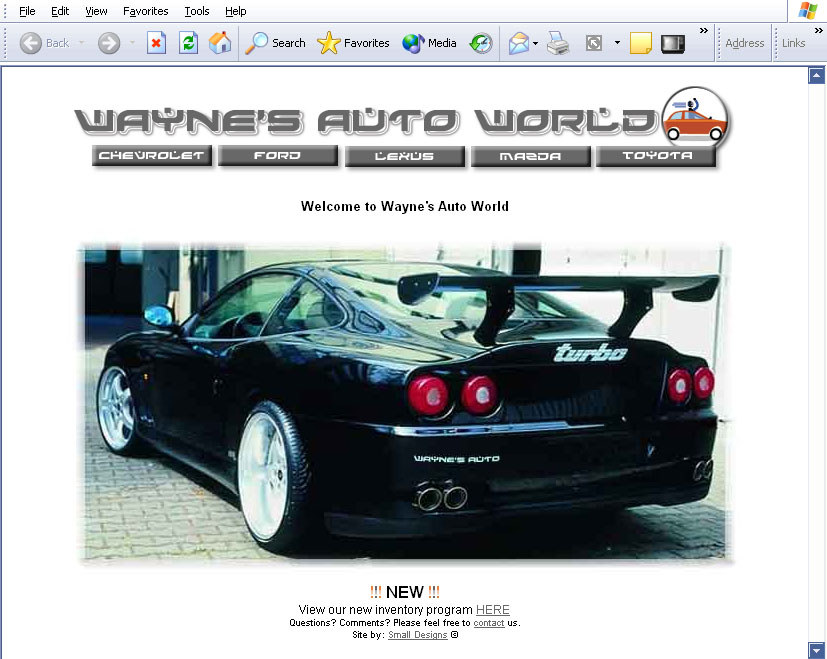Refresh the page with the Refresh icon
Viewport: 827px width, 659px height.
tap(188, 43)
